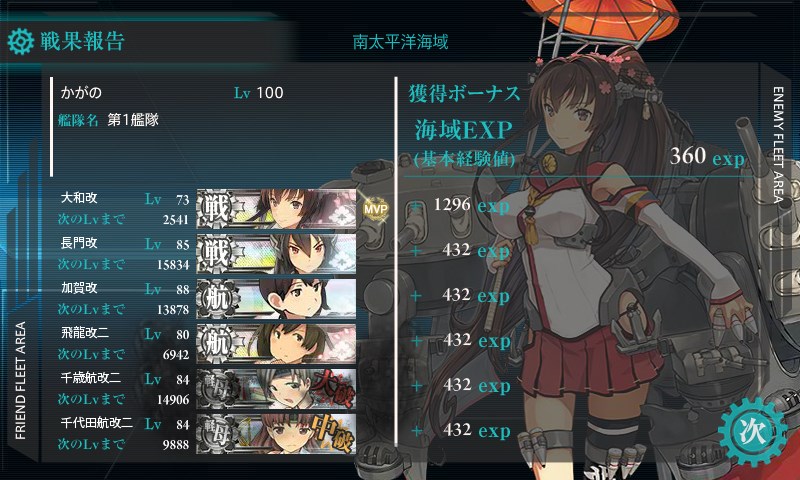800x480 pixels.
Task: Click the gear icon beside 戦果報告
Action: point(21,42)
